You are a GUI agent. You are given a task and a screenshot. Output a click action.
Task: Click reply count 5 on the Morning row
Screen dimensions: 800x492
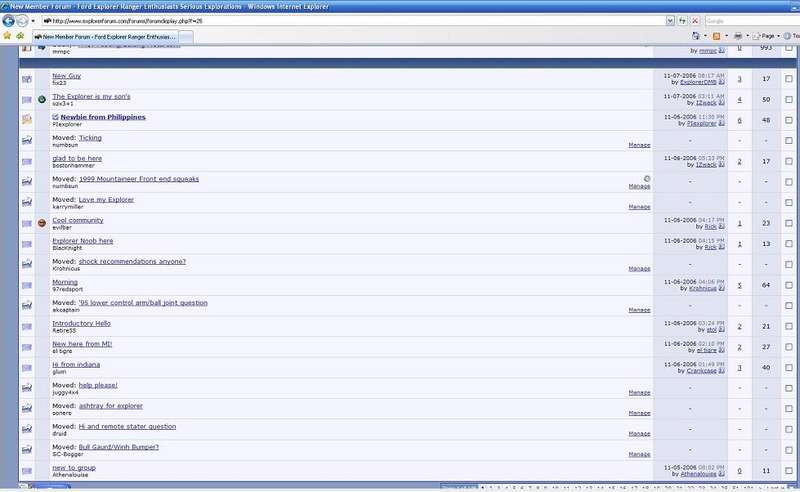(739, 285)
